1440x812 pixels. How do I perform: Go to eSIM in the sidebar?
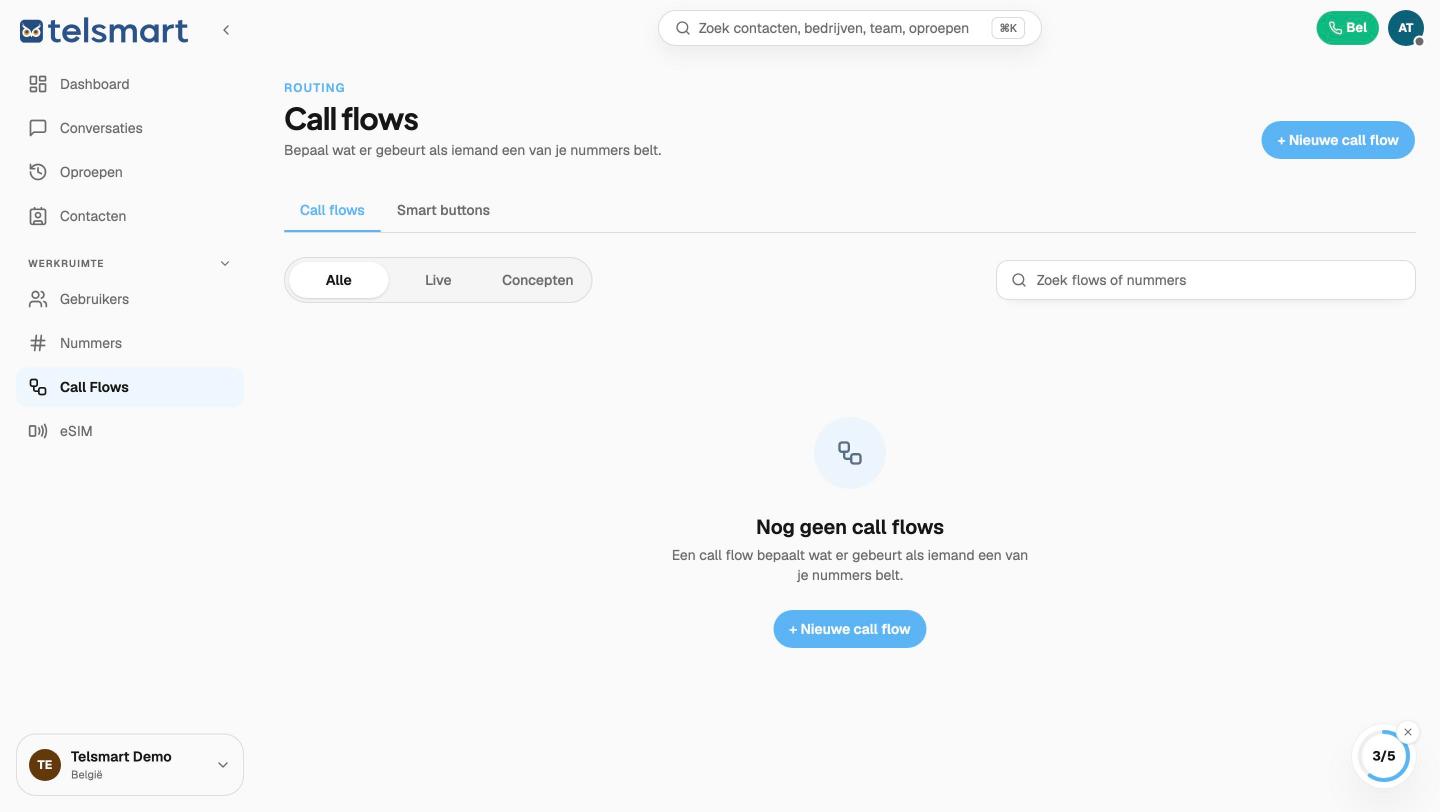click(130, 431)
